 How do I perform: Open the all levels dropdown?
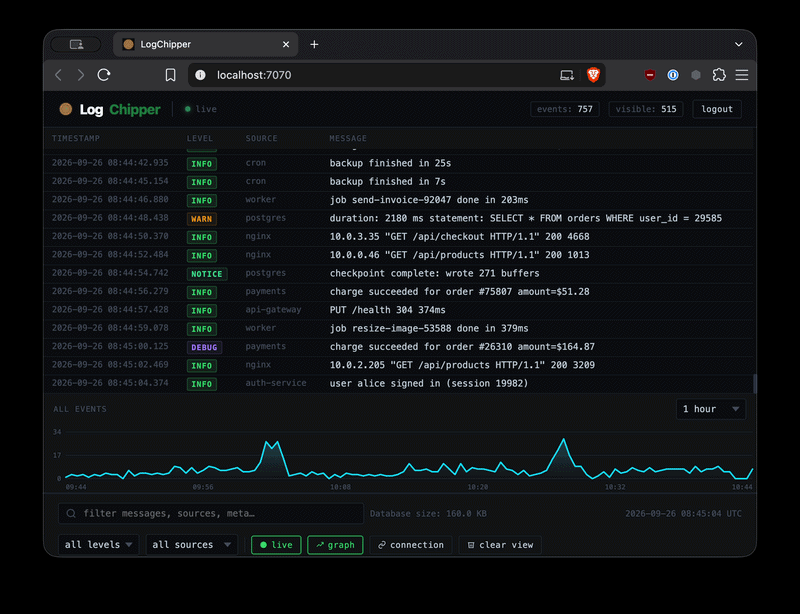click(98, 545)
